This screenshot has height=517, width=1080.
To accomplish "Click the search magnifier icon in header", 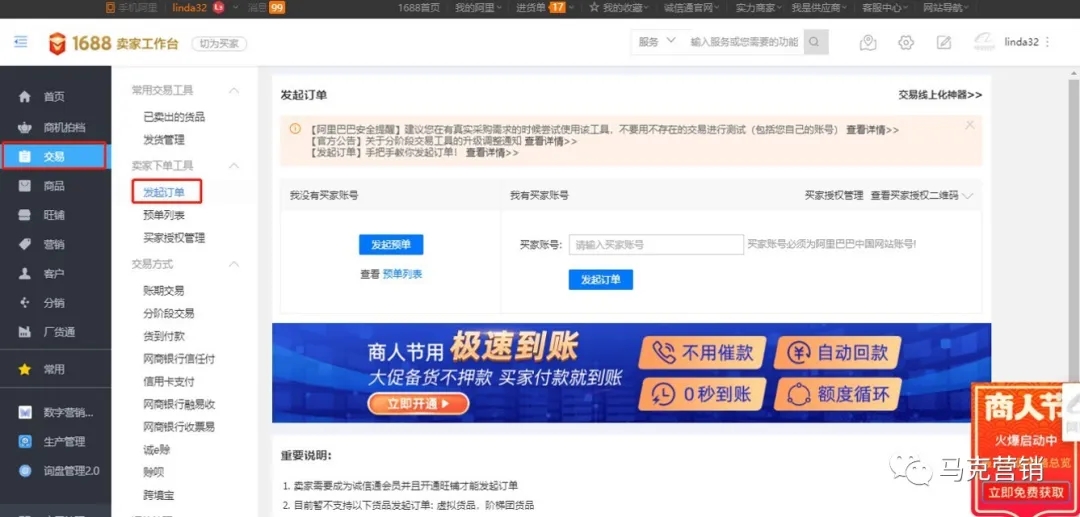I will click(x=817, y=42).
